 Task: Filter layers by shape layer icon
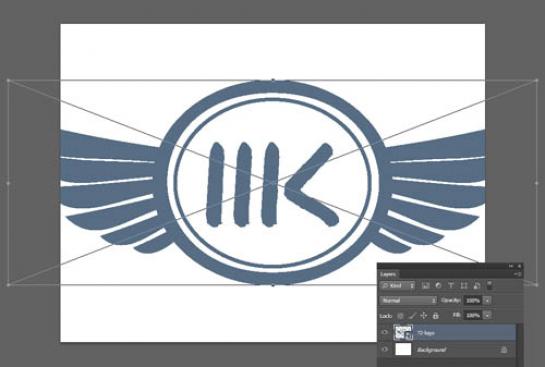(464, 286)
